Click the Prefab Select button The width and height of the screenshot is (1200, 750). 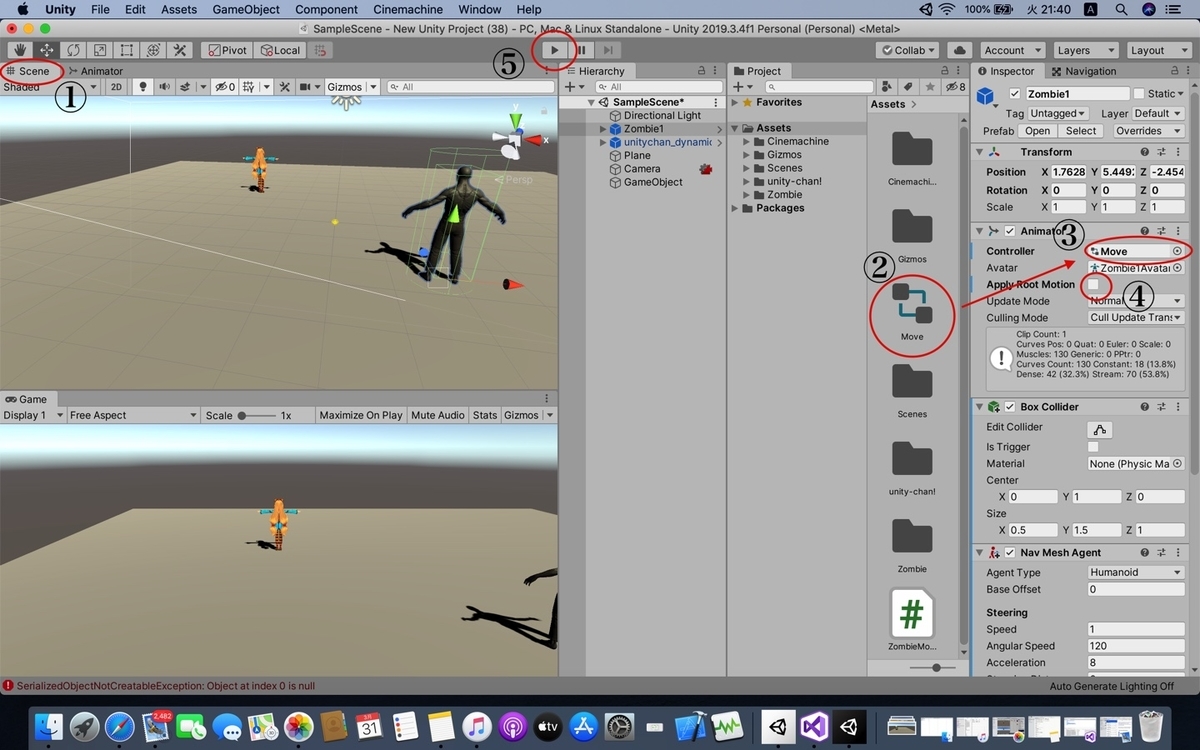click(1081, 131)
